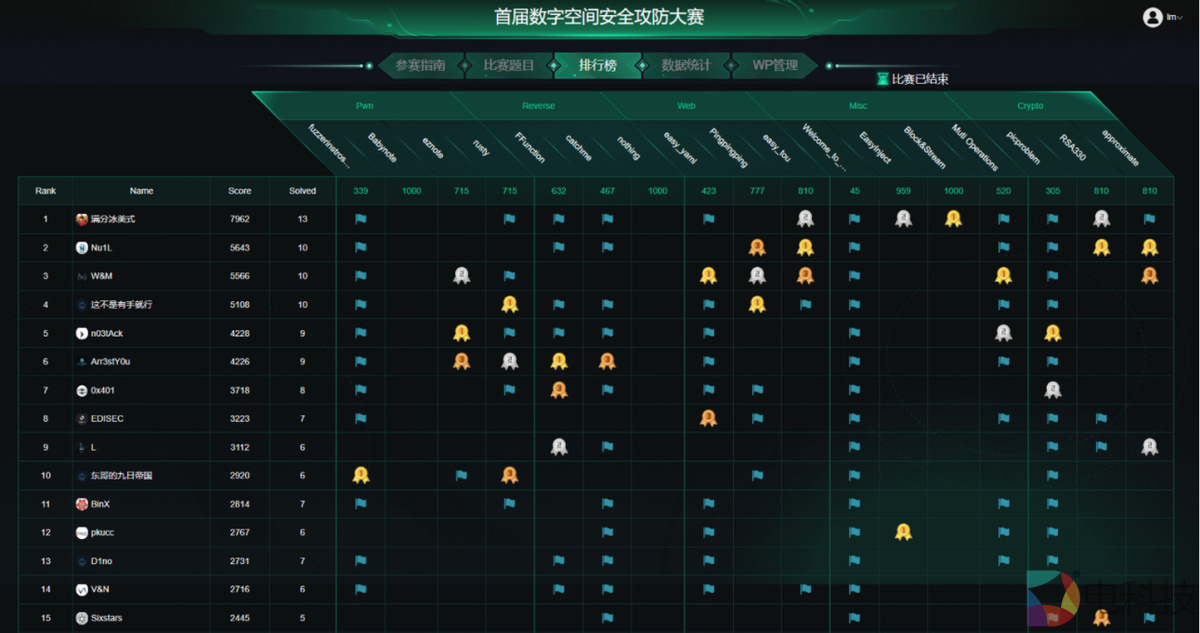Click Nu1L's gold medal icon in the easy_lou column
The height and width of the screenshot is (633, 1200).
tap(806, 247)
